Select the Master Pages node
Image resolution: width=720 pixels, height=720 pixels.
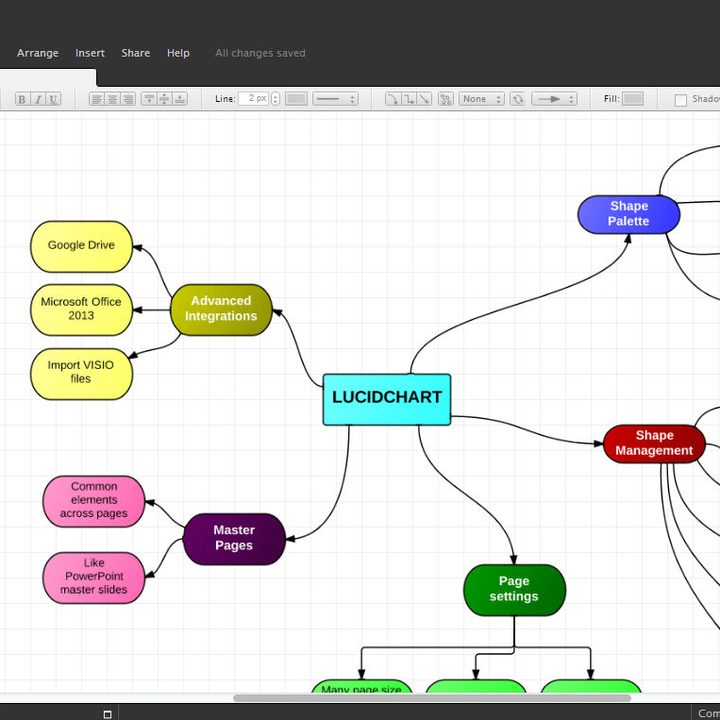[234, 539]
